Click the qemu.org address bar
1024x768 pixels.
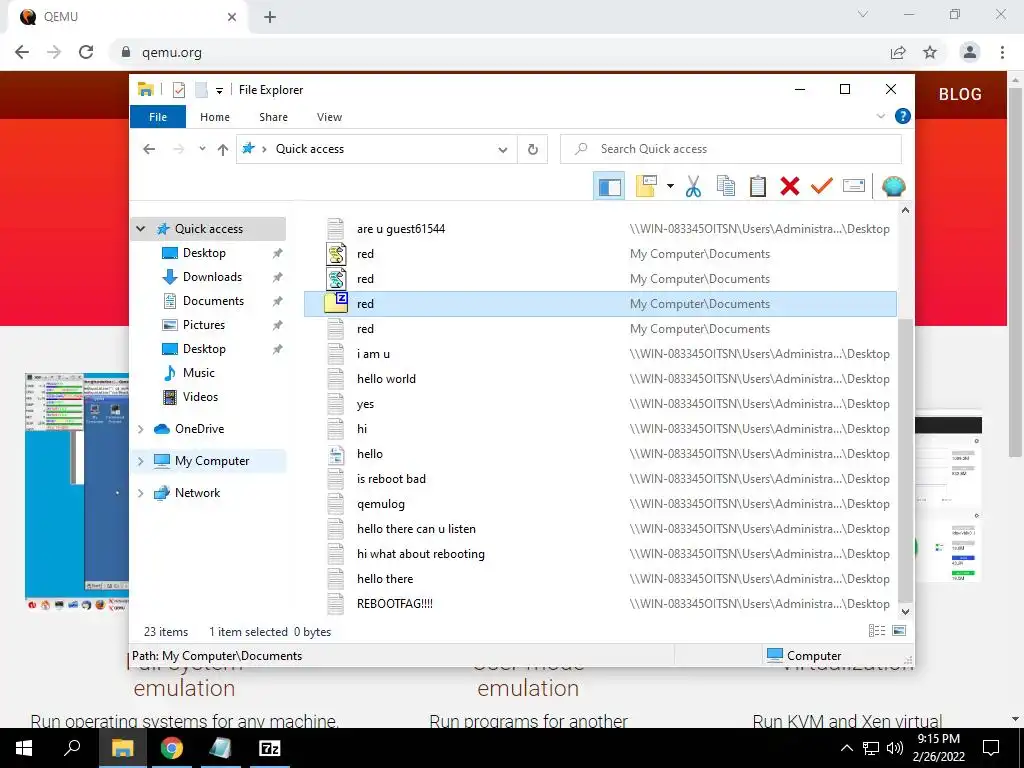[496, 52]
